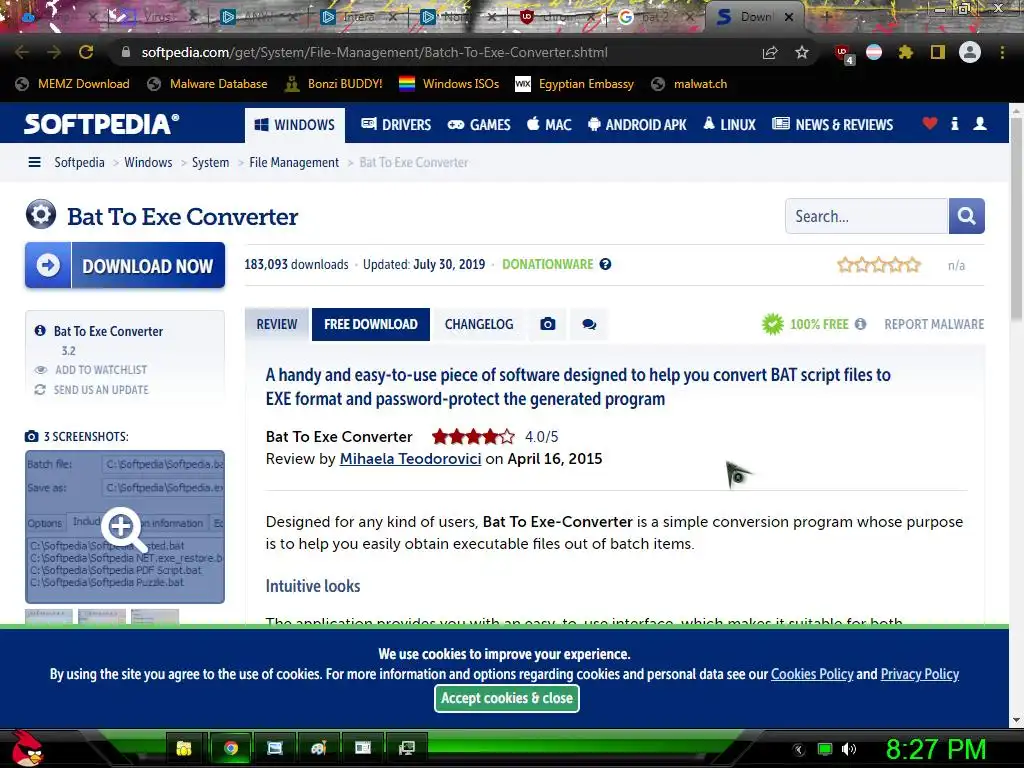Open Bonzi BUDDY! bookmark
Screen dimensions: 1024x768
[333, 84]
